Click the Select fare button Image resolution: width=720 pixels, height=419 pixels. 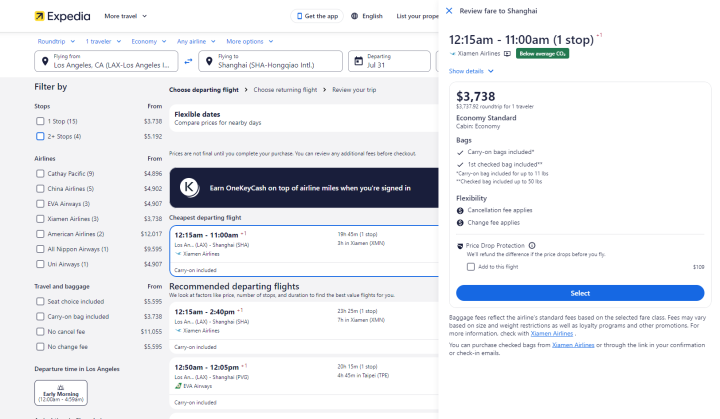pyautogui.click(x=580, y=293)
